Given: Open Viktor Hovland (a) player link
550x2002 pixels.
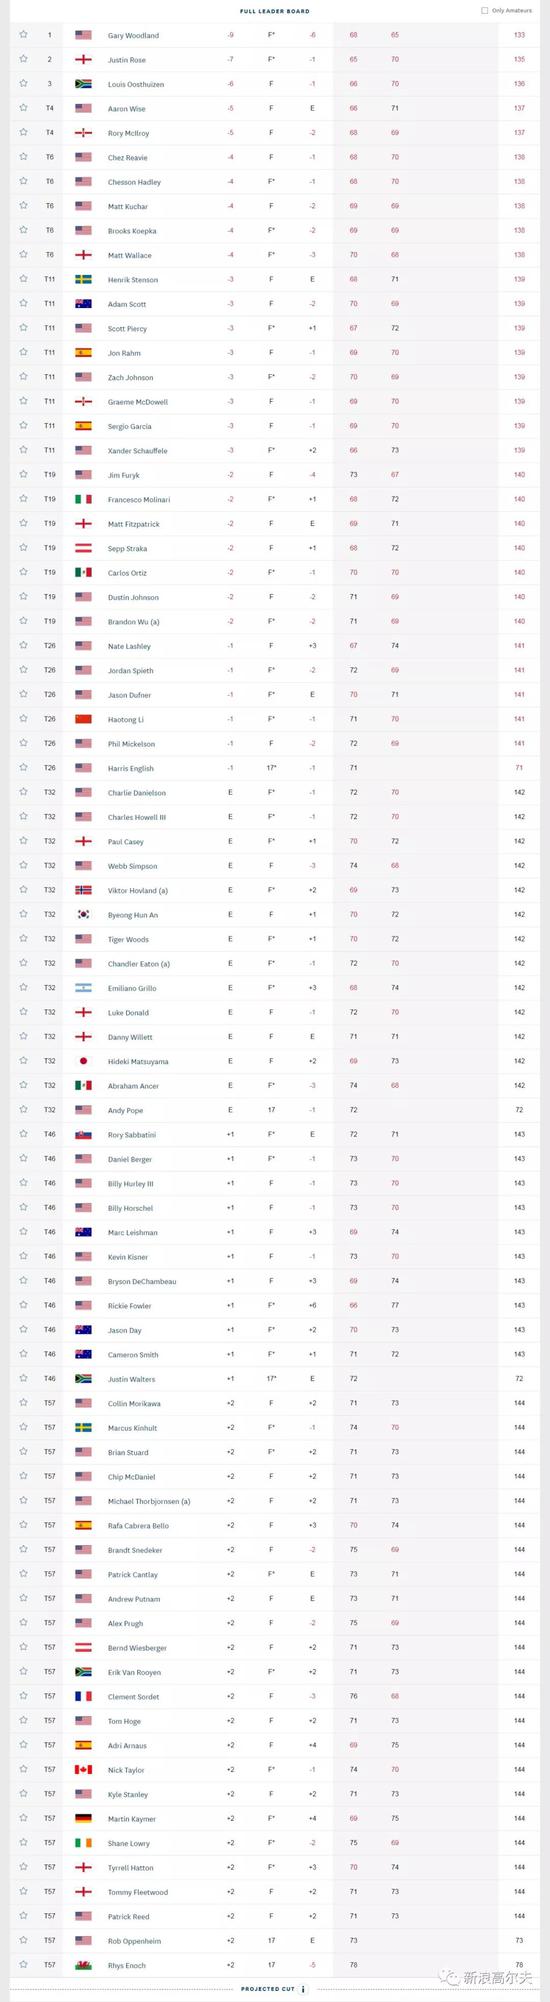Looking at the screenshot, I should (x=138, y=890).
